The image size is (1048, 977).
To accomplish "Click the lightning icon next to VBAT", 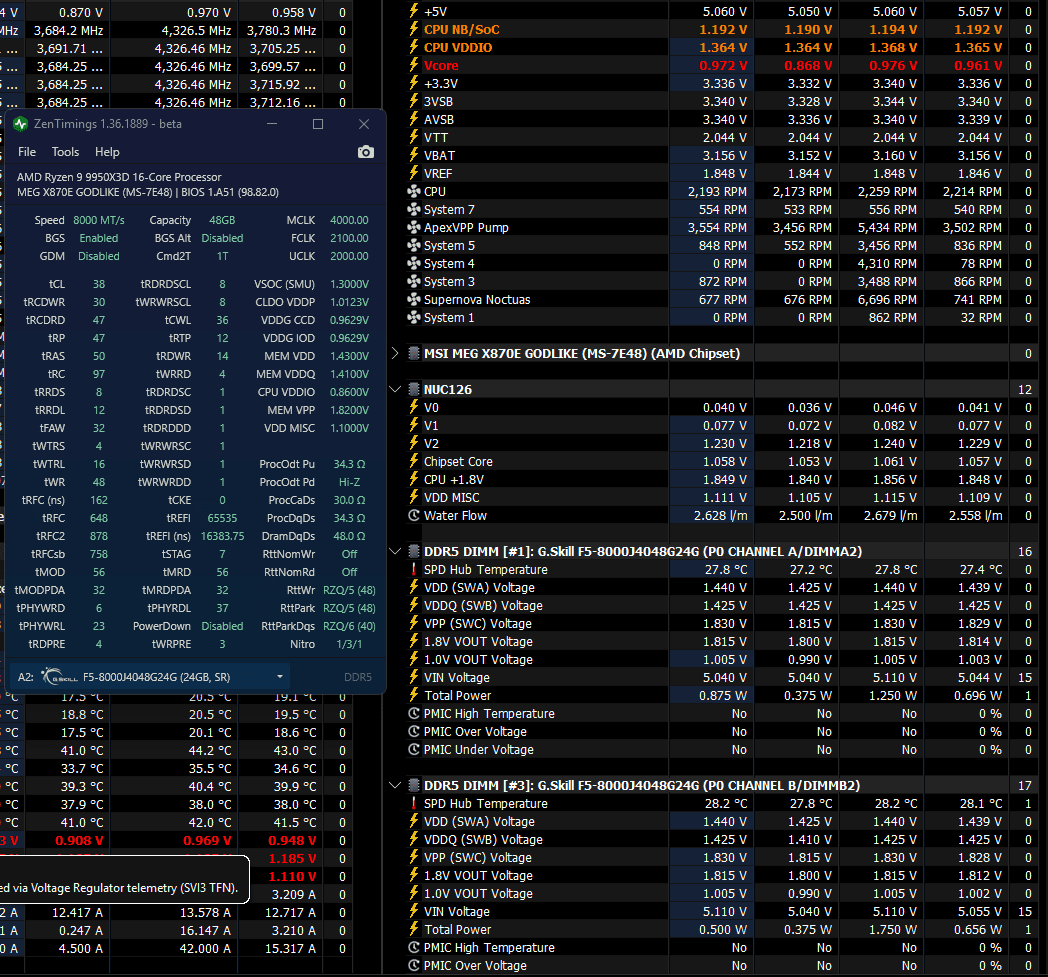I will tap(414, 155).
